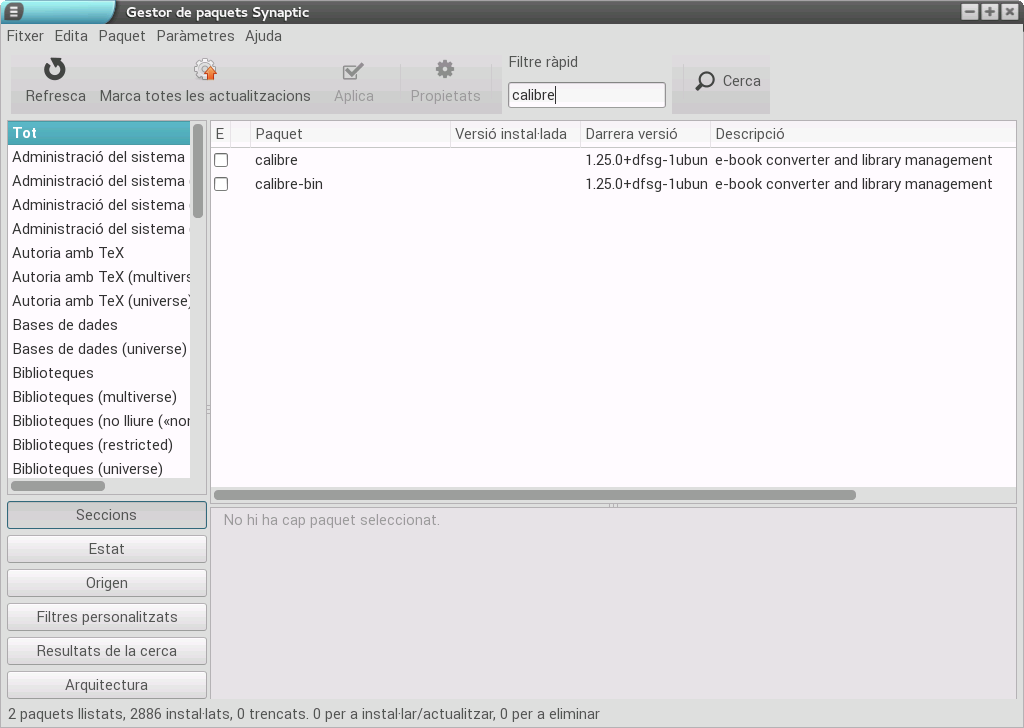The height and width of the screenshot is (728, 1024).
Task: Toggle the calibre-bin package checkbox
Action: (x=221, y=184)
